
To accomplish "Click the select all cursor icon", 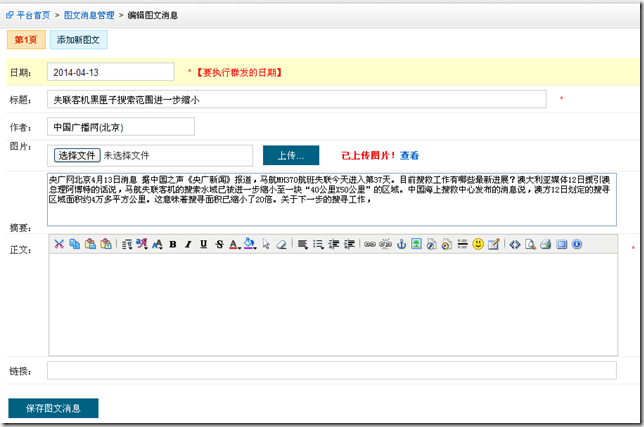I will [x=266, y=244].
